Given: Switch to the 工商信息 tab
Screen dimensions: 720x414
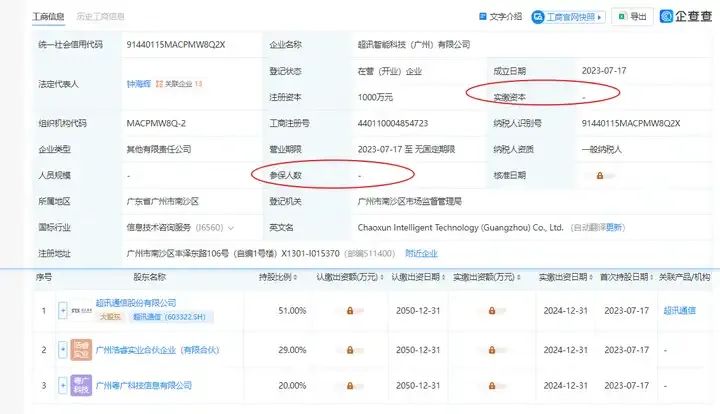Looking at the screenshot, I should [48, 17].
